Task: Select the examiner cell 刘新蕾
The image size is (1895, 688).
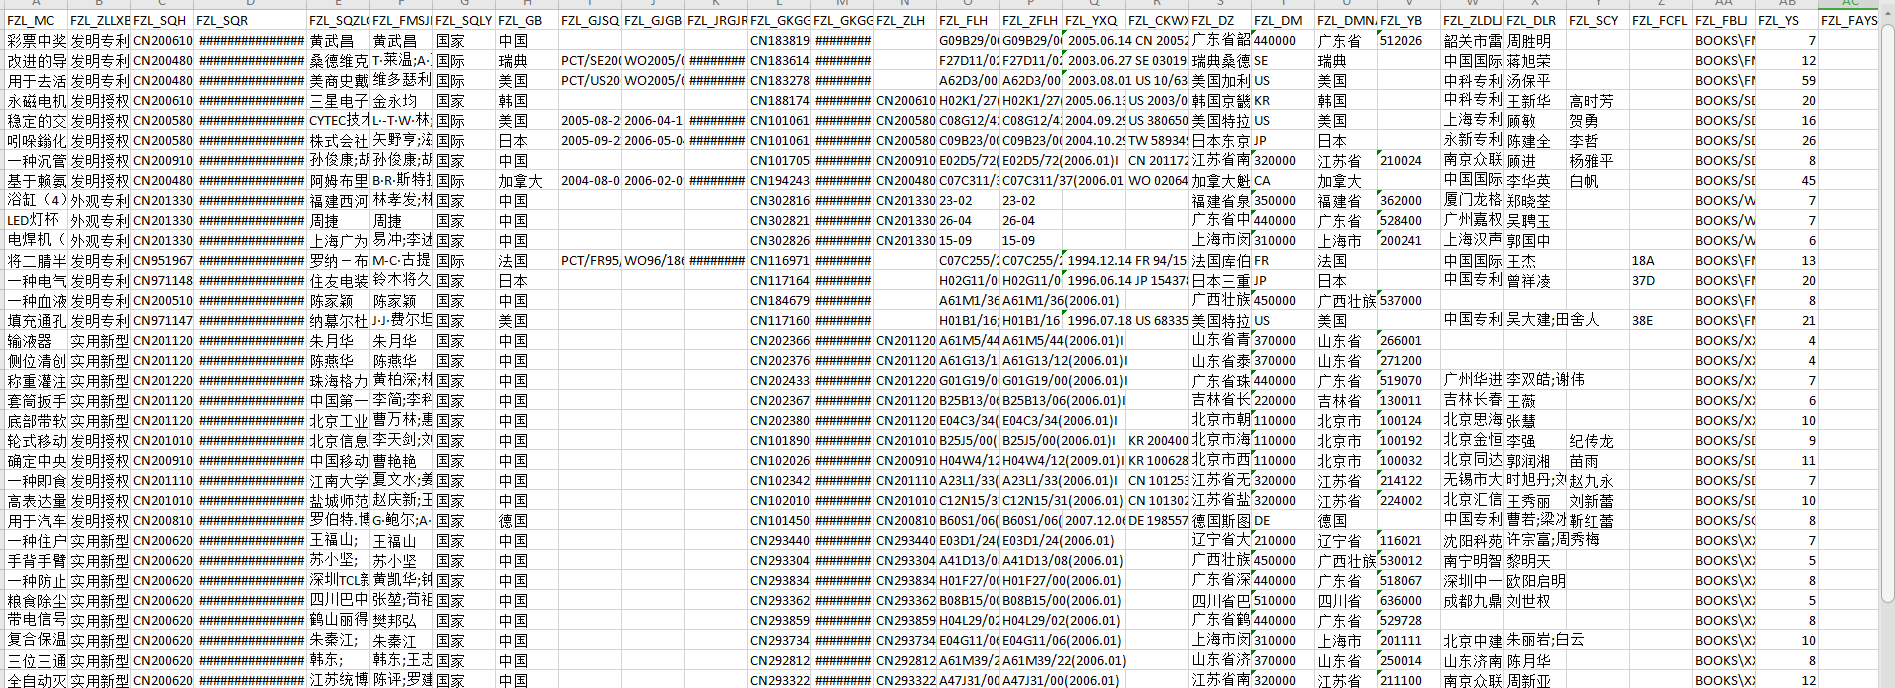Action: tap(1598, 500)
